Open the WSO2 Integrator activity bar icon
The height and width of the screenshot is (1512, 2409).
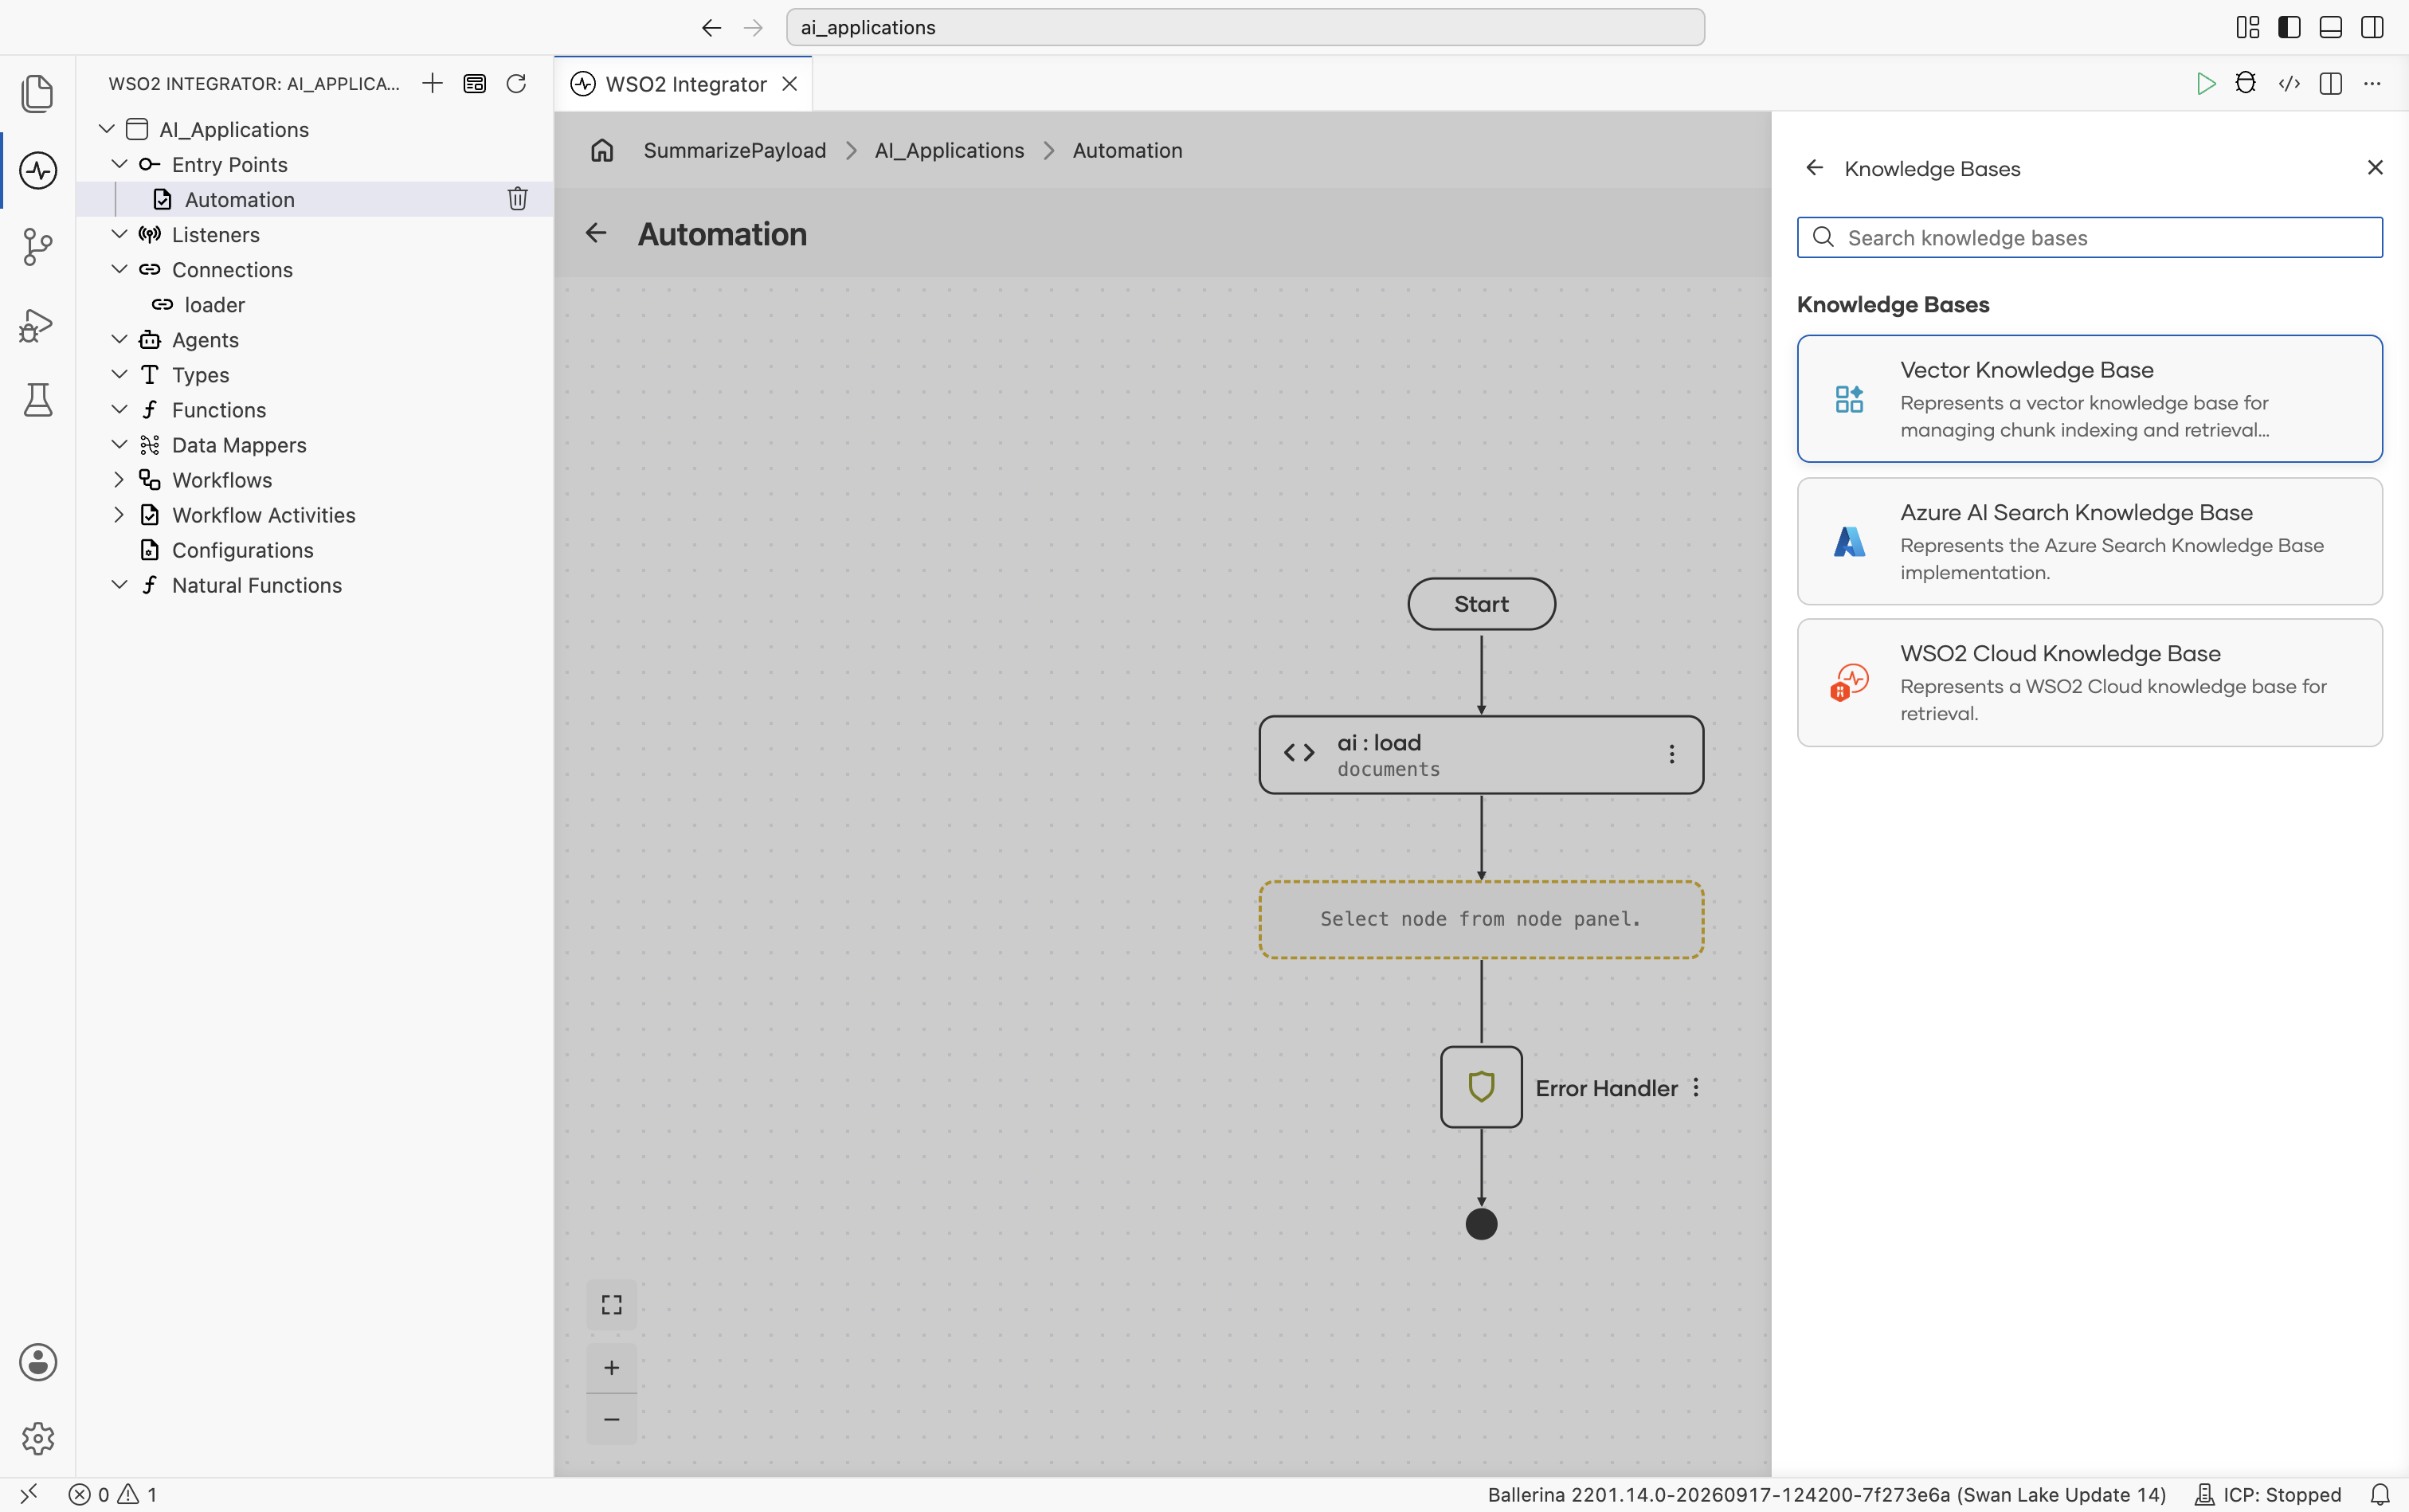tap(37, 170)
